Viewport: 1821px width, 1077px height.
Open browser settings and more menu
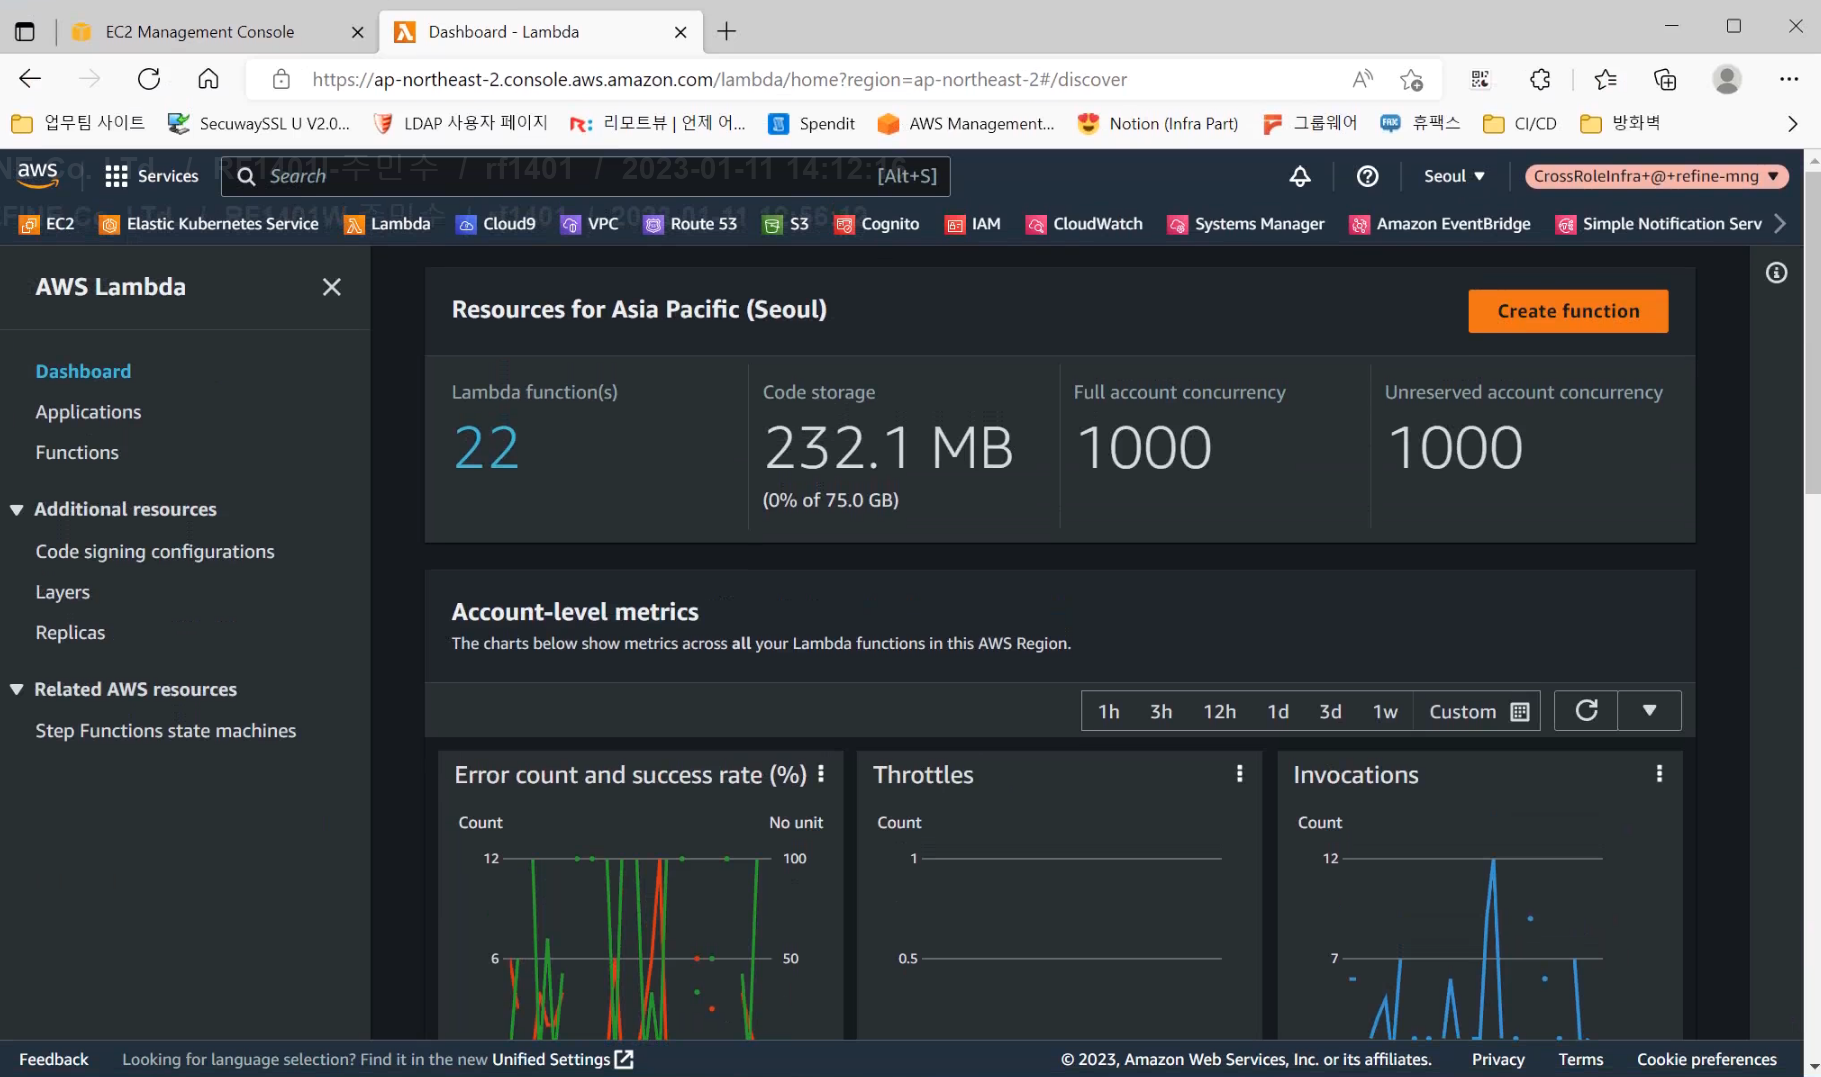(x=1788, y=79)
